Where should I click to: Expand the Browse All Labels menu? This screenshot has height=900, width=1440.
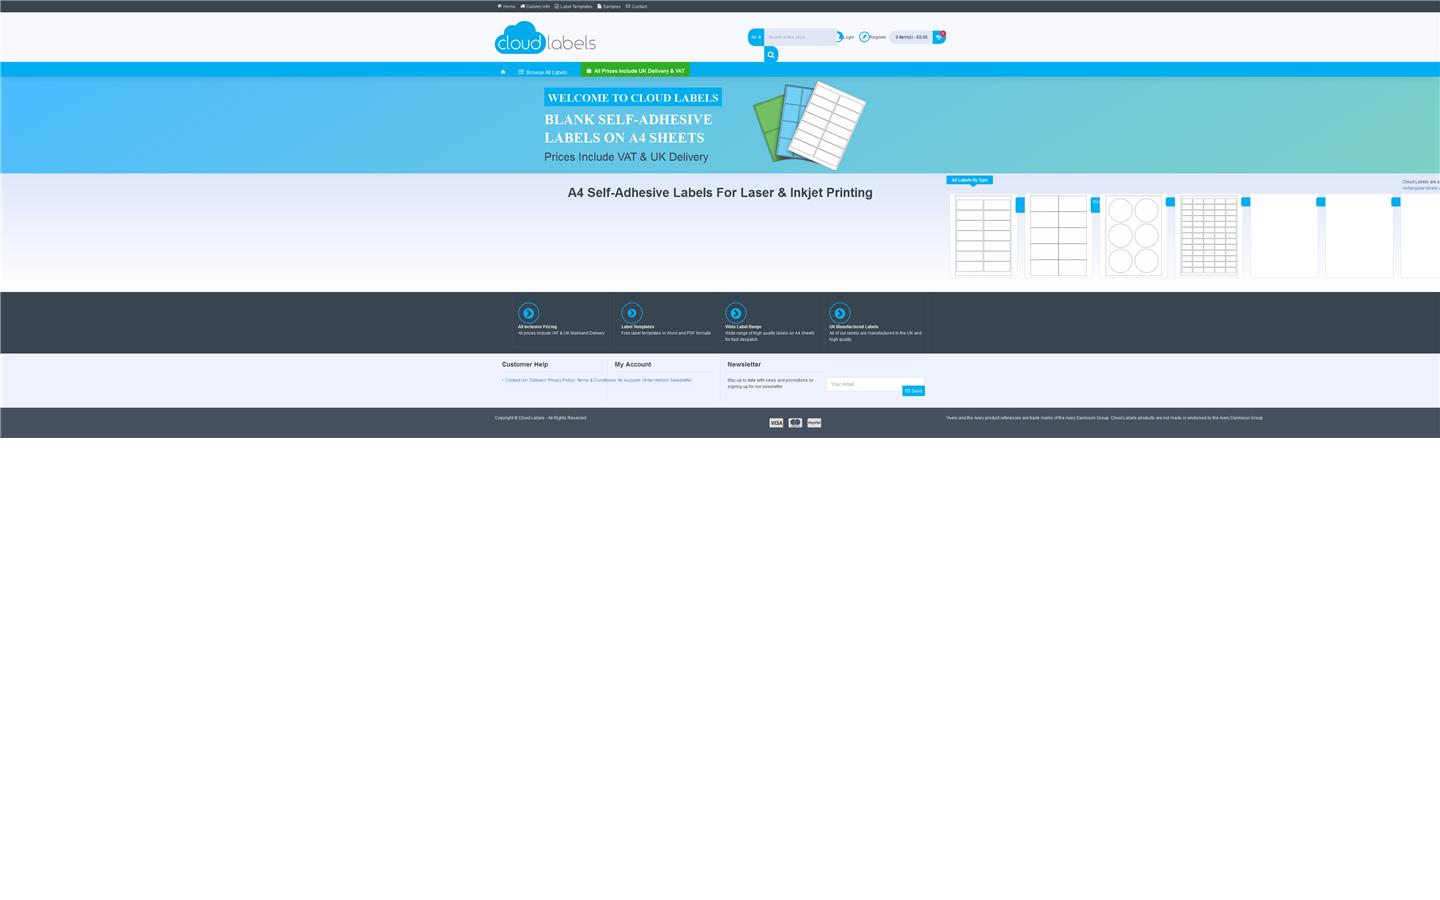(x=543, y=72)
